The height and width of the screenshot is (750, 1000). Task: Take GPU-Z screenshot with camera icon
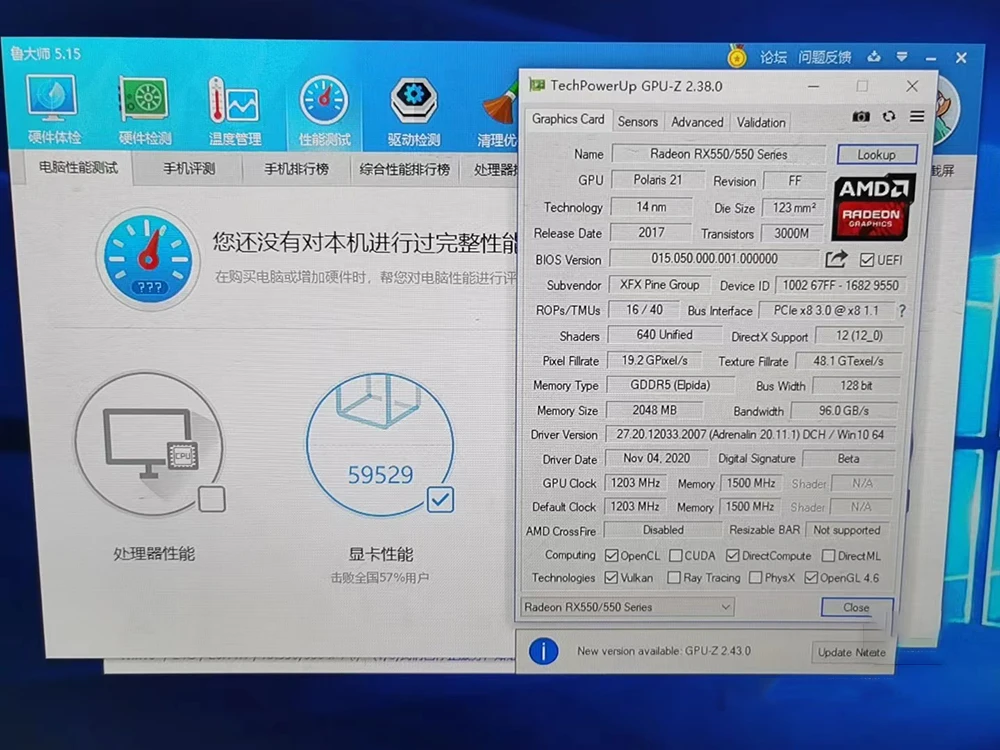tap(861, 117)
